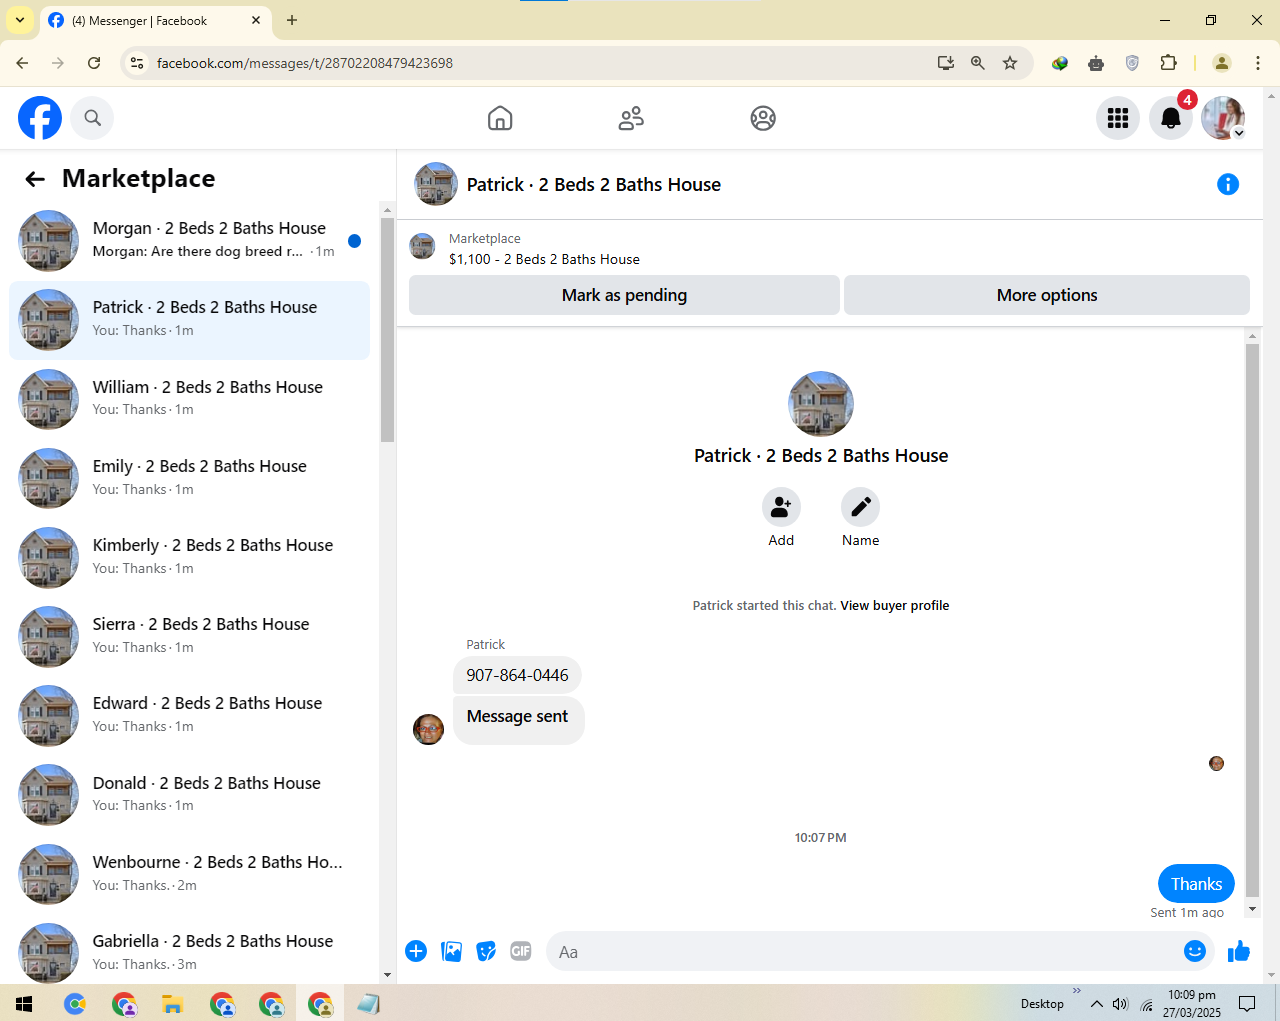Choose a GIF icon in composer
This screenshot has height=1021, width=1280.
coord(521,951)
